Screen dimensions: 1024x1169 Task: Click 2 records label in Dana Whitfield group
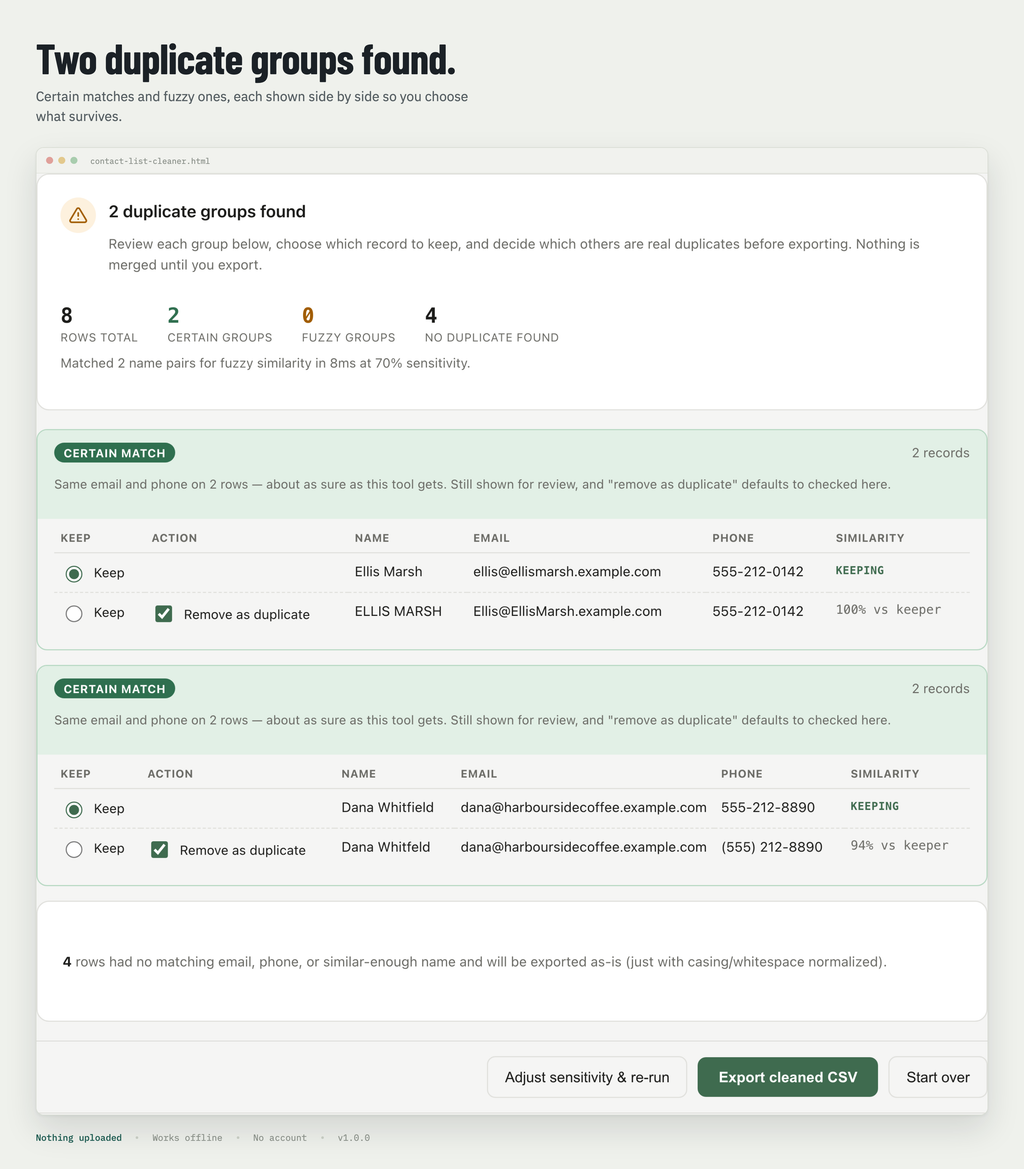(941, 689)
